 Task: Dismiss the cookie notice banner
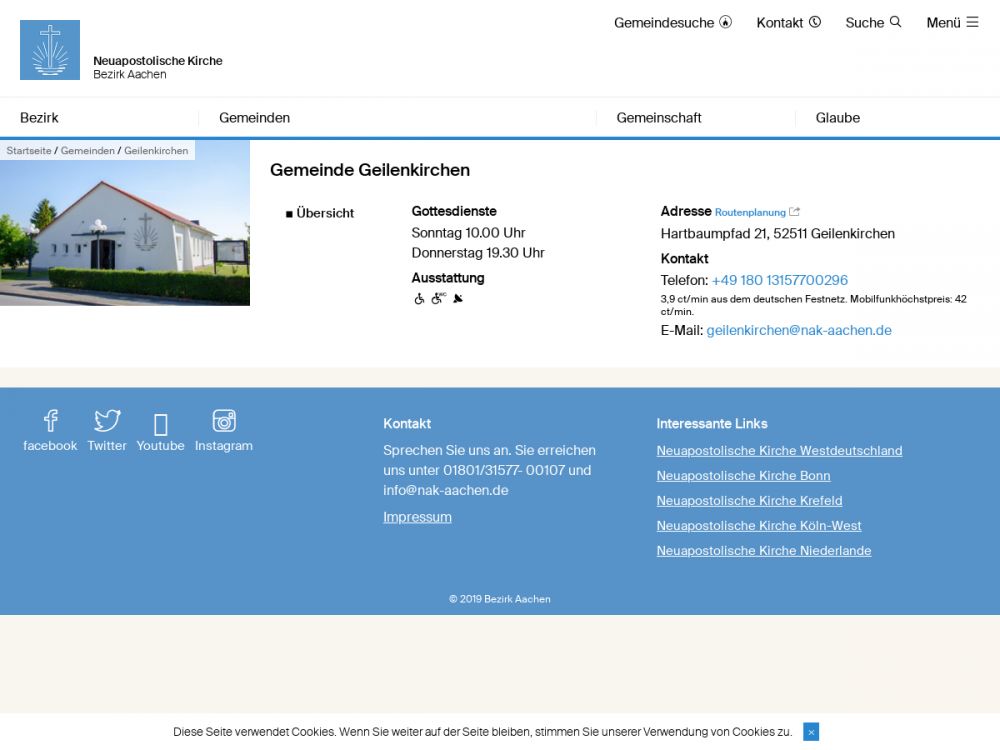click(811, 732)
